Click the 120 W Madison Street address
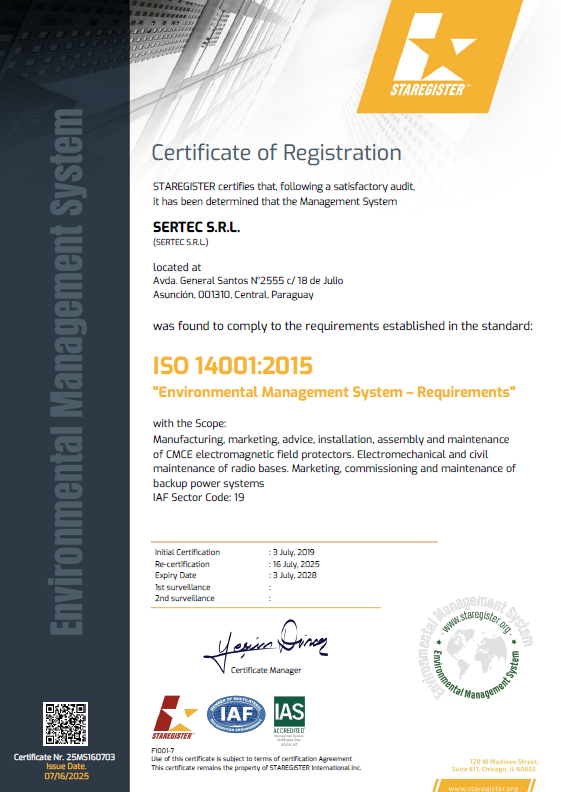The height and width of the screenshot is (792, 561). tap(504, 761)
